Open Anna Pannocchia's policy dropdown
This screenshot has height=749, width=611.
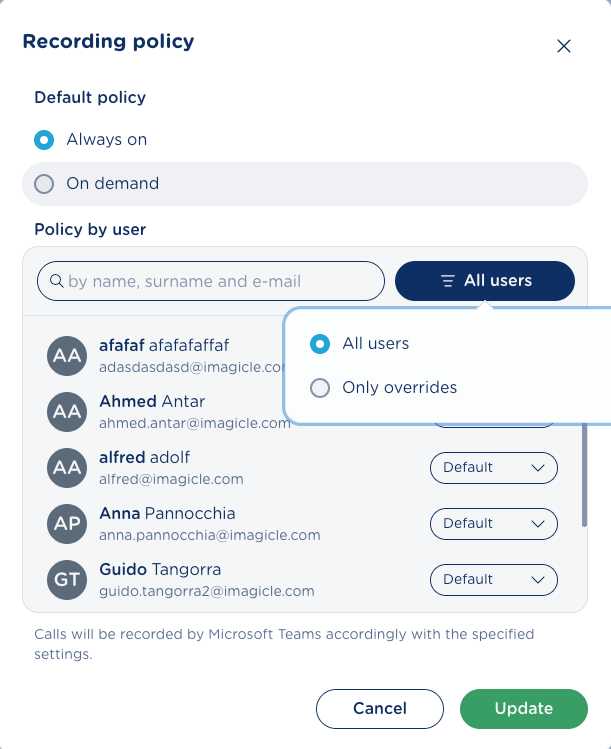493,523
